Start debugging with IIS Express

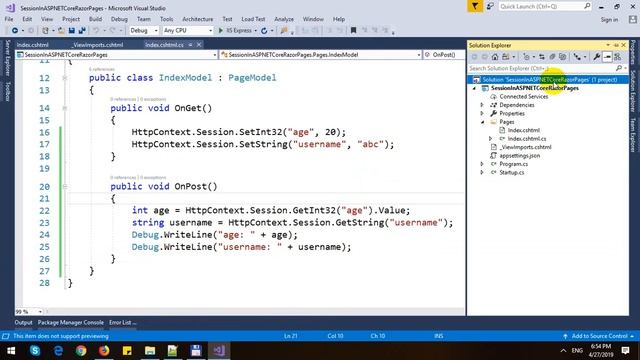pos(235,31)
